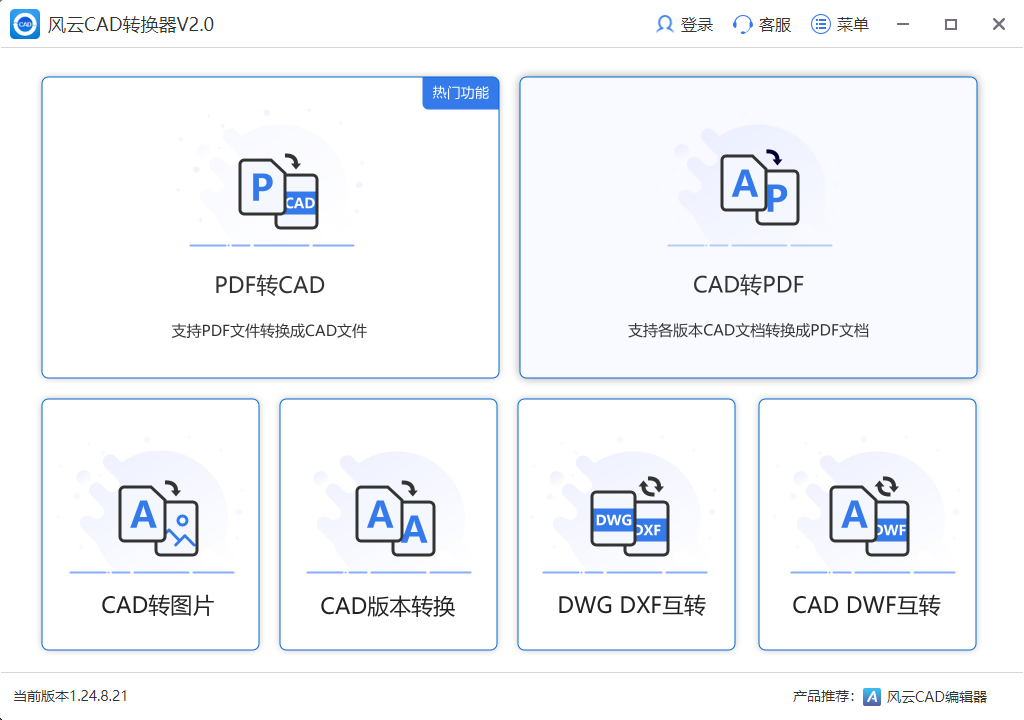This screenshot has width=1024, height=720.
Task: Click the 风云CAD编辑器 product icon
Action: (x=872, y=697)
